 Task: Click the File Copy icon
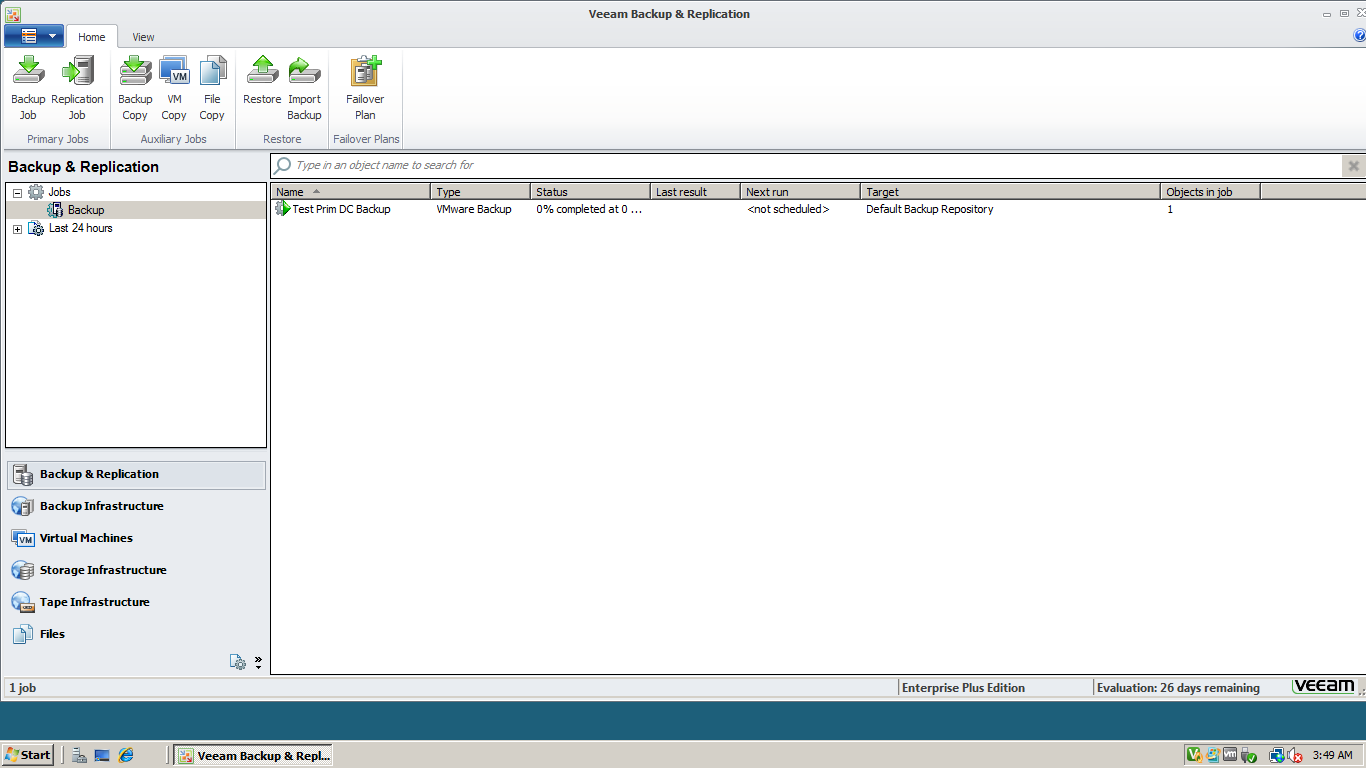point(212,85)
